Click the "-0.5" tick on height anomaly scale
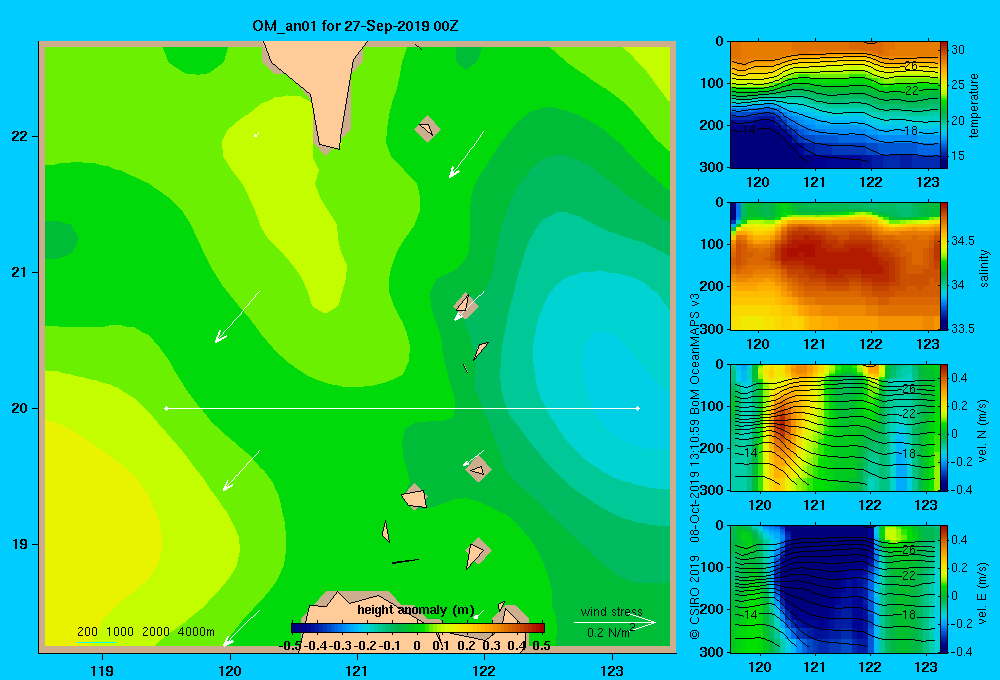Viewport: 1000px width, 680px height. [291, 646]
